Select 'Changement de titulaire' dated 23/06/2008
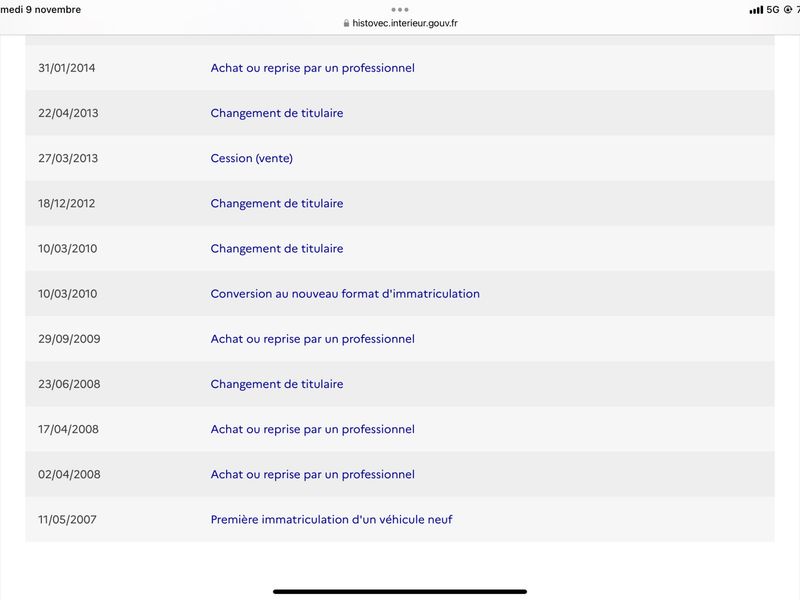The width and height of the screenshot is (800, 600). tap(277, 384)
